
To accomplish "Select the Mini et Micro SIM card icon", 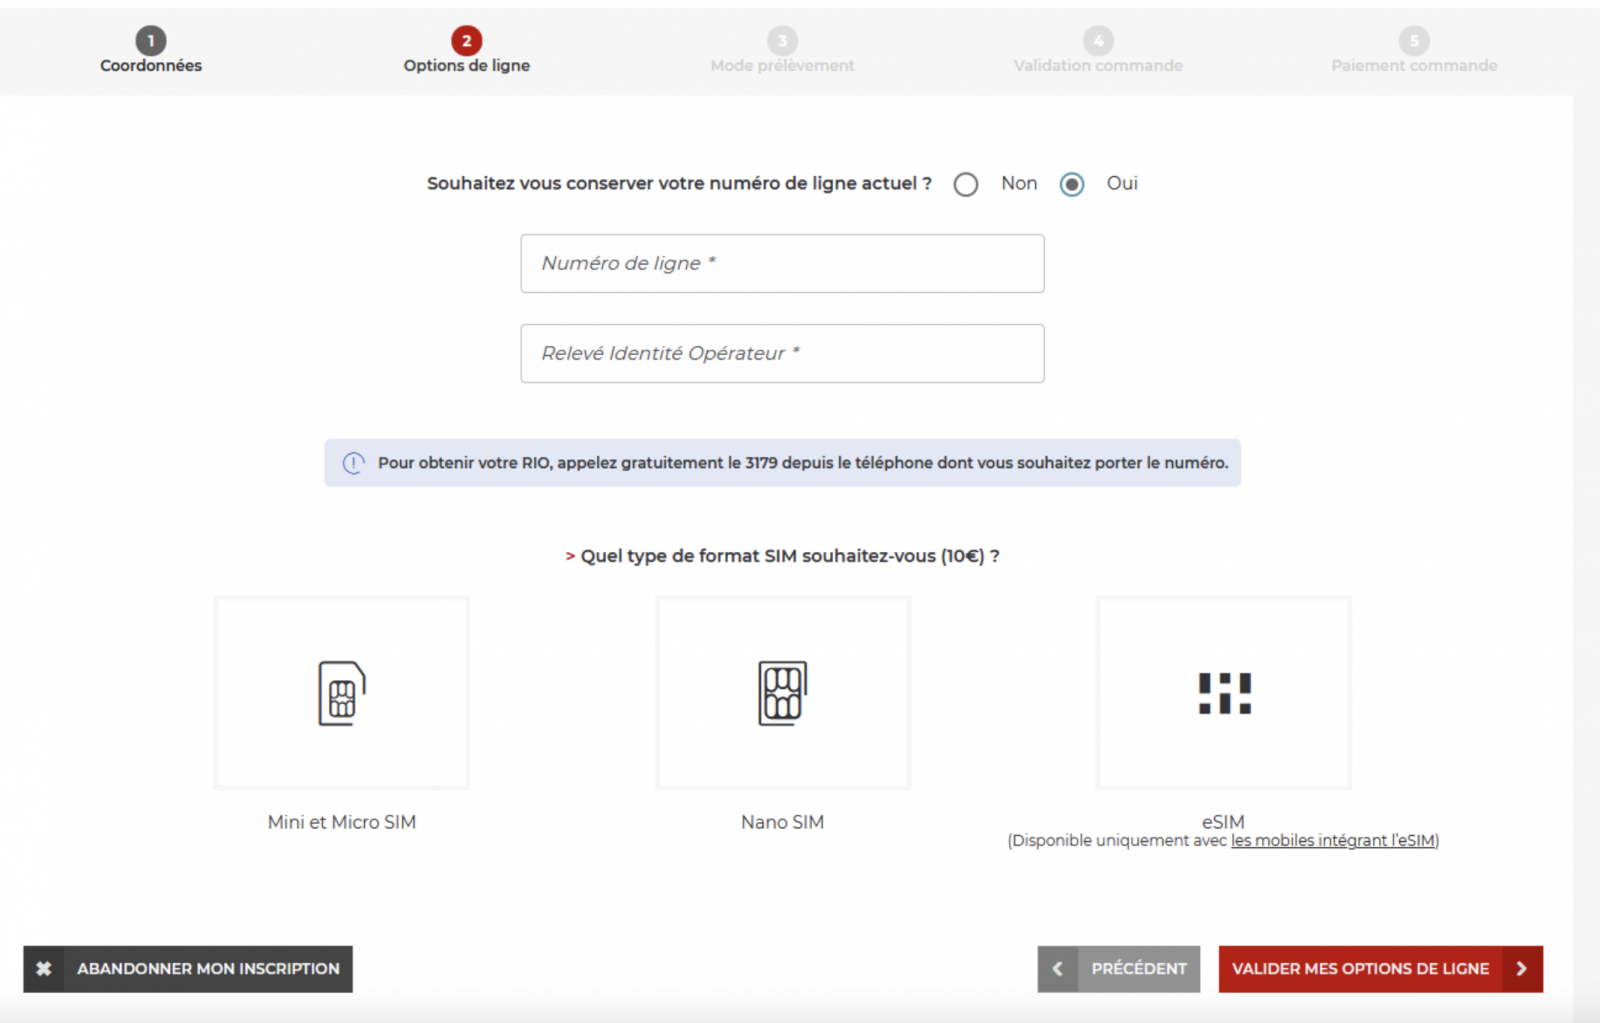I will point(342,693).
